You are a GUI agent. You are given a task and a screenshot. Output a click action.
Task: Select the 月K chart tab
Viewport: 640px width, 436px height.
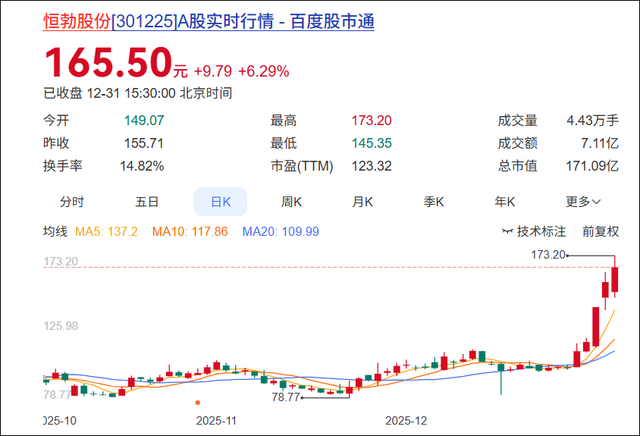tap(362, 202)
